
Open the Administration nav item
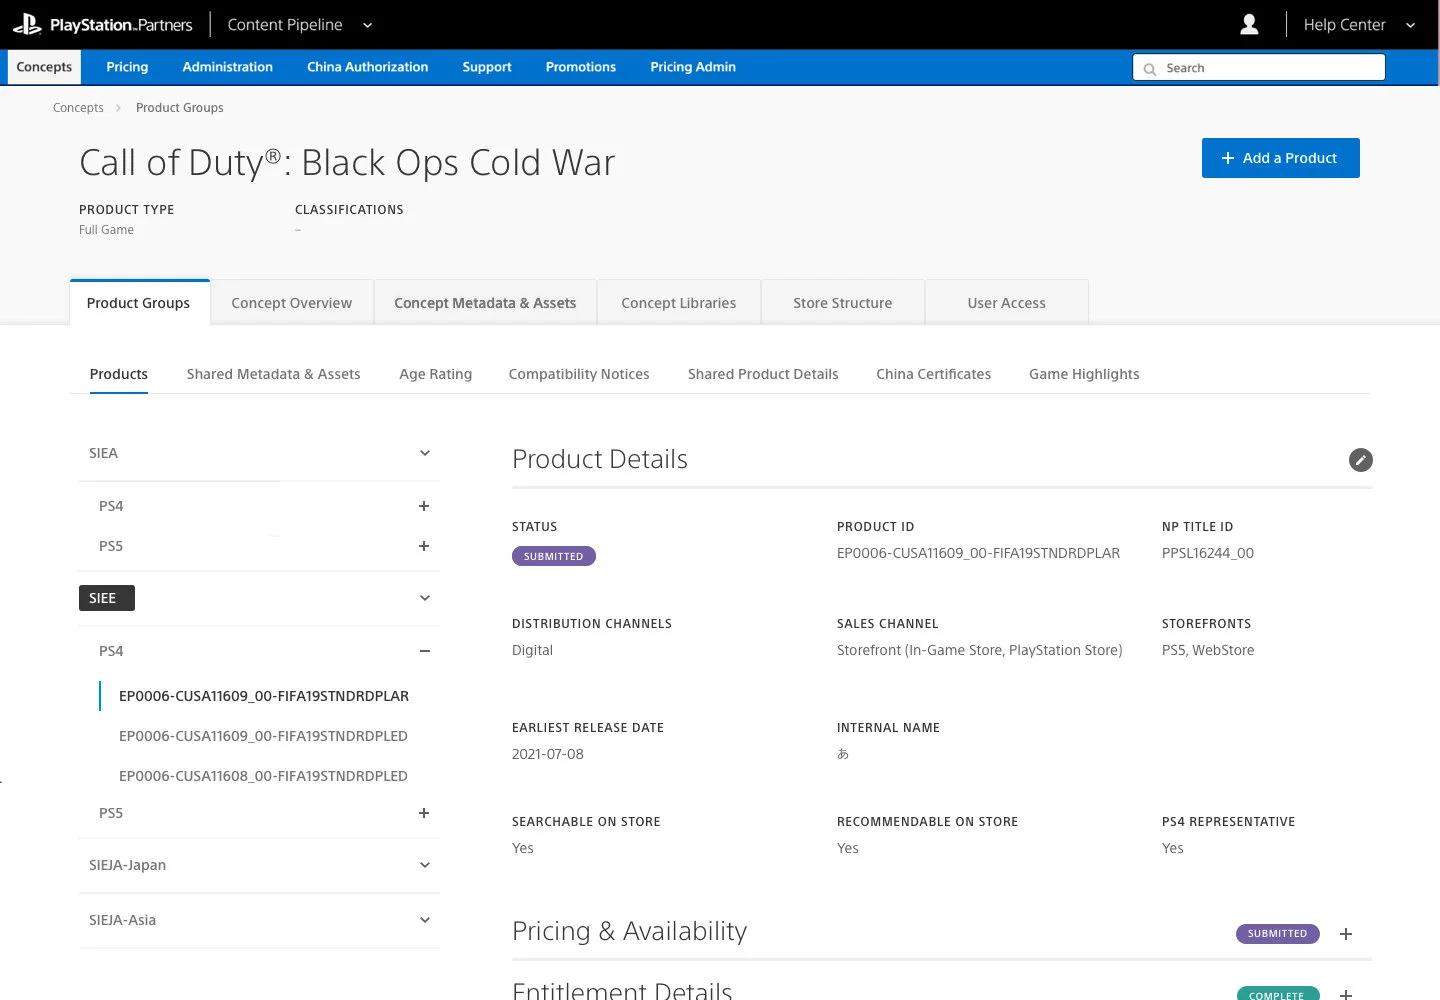point(227,67)
